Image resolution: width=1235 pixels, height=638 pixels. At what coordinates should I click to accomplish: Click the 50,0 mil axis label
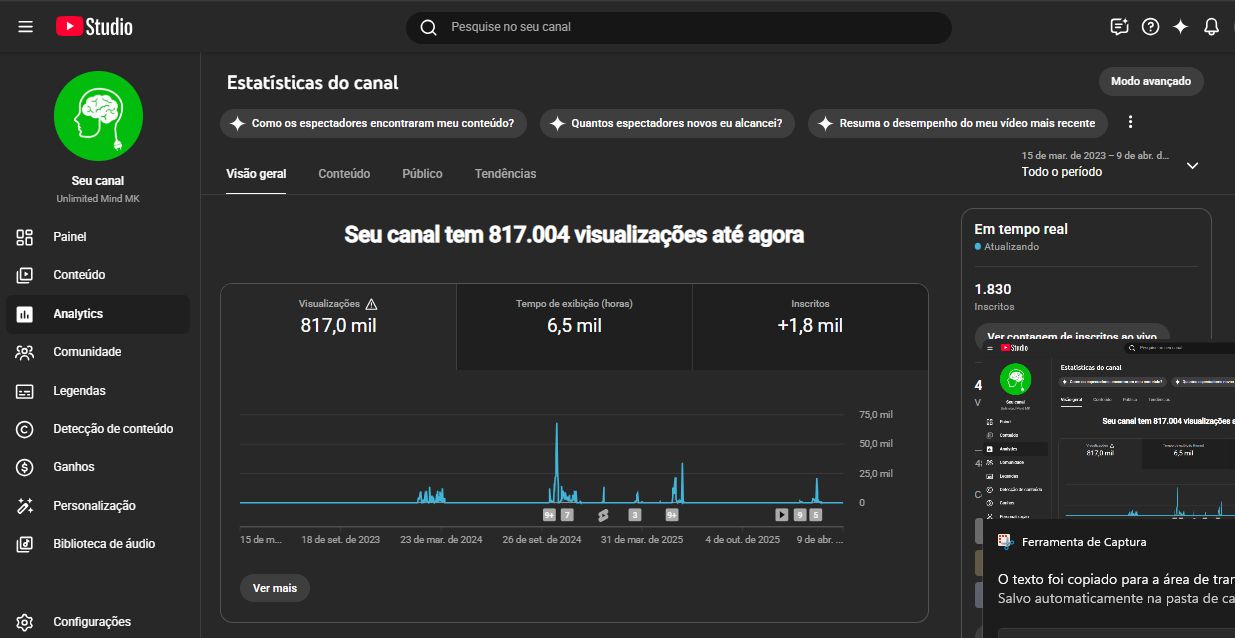[x=876, y=443]
